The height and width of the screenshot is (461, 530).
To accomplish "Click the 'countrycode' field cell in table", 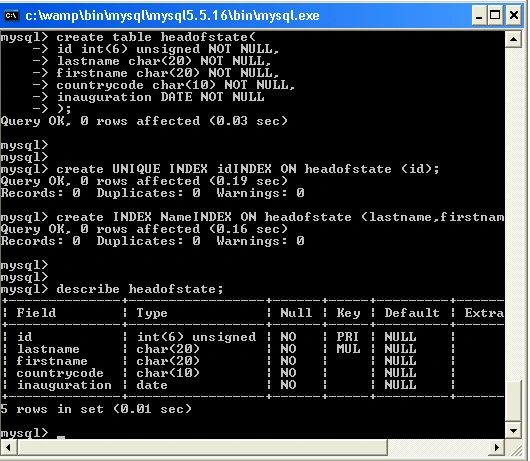I will tap(60, 373).
